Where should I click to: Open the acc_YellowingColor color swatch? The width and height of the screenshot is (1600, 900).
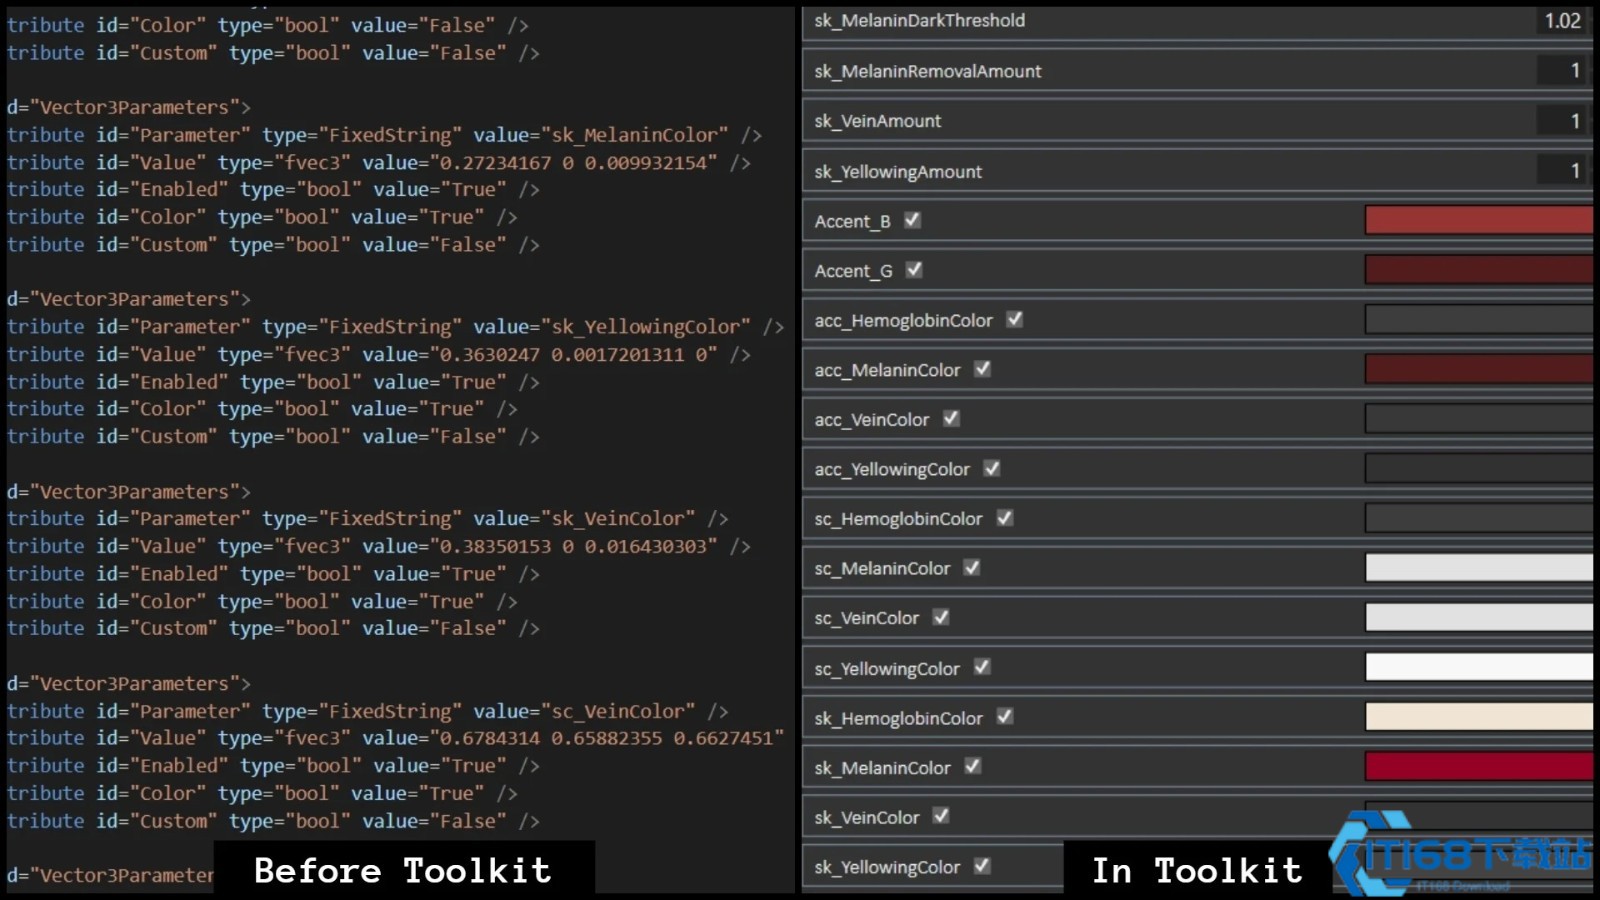pos(1479,469)
